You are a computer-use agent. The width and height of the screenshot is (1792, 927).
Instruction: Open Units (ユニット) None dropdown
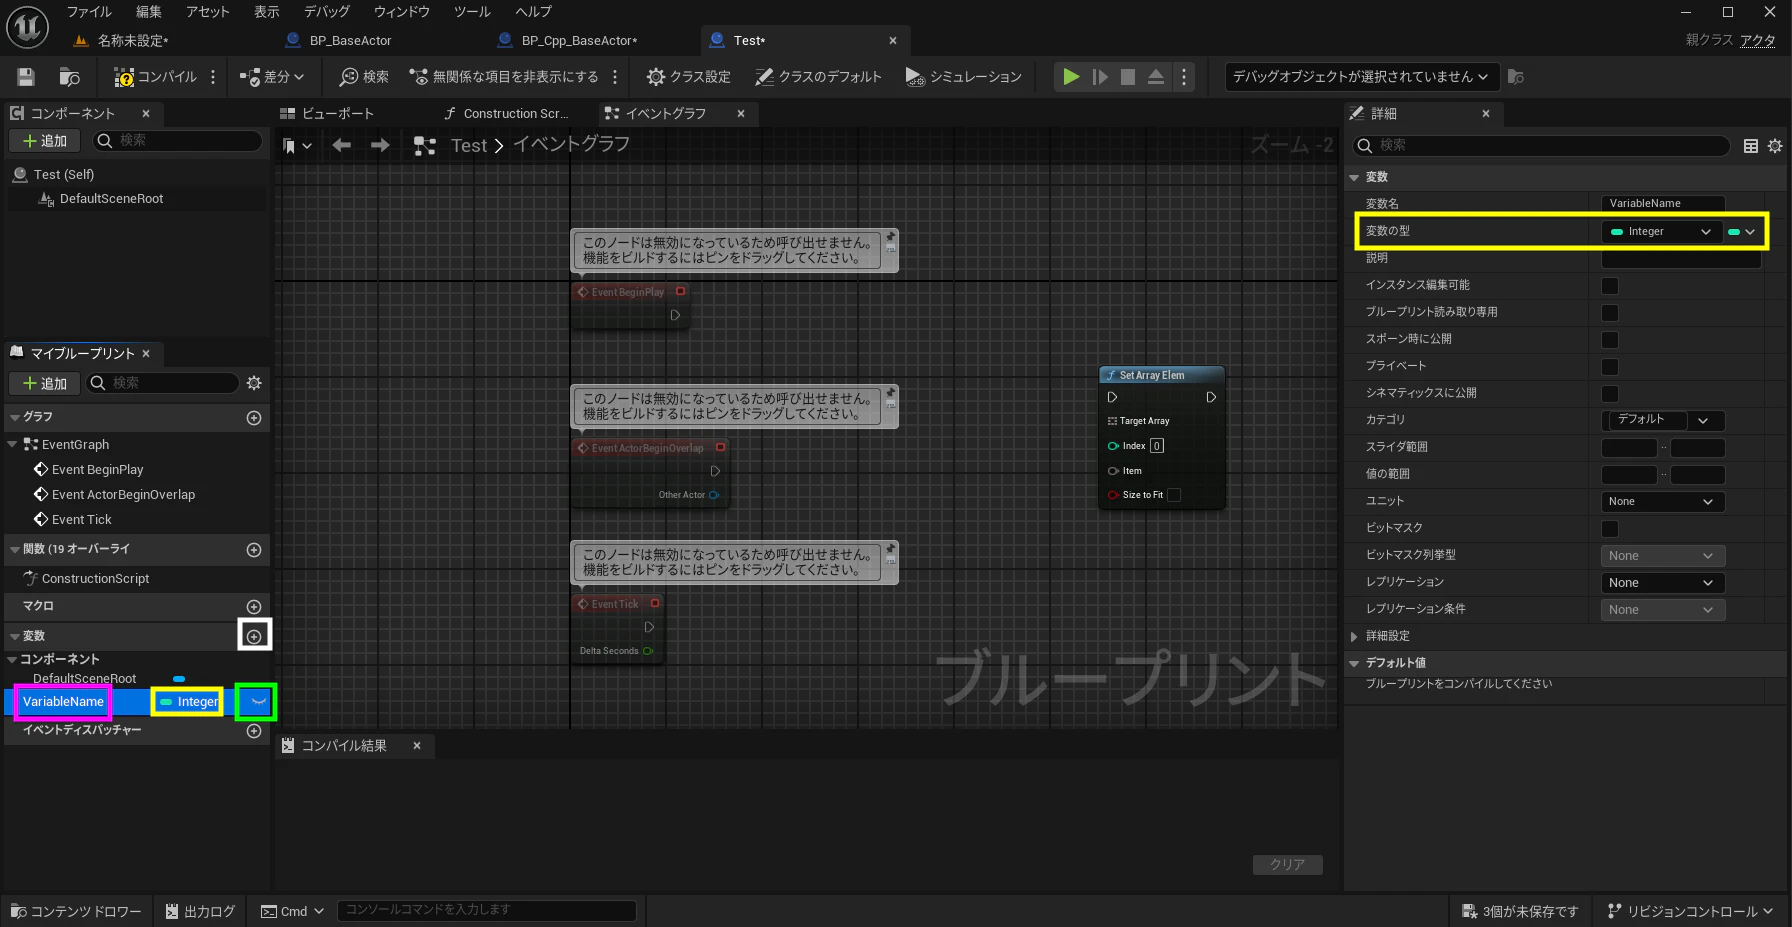click(x=1663, y=502)
